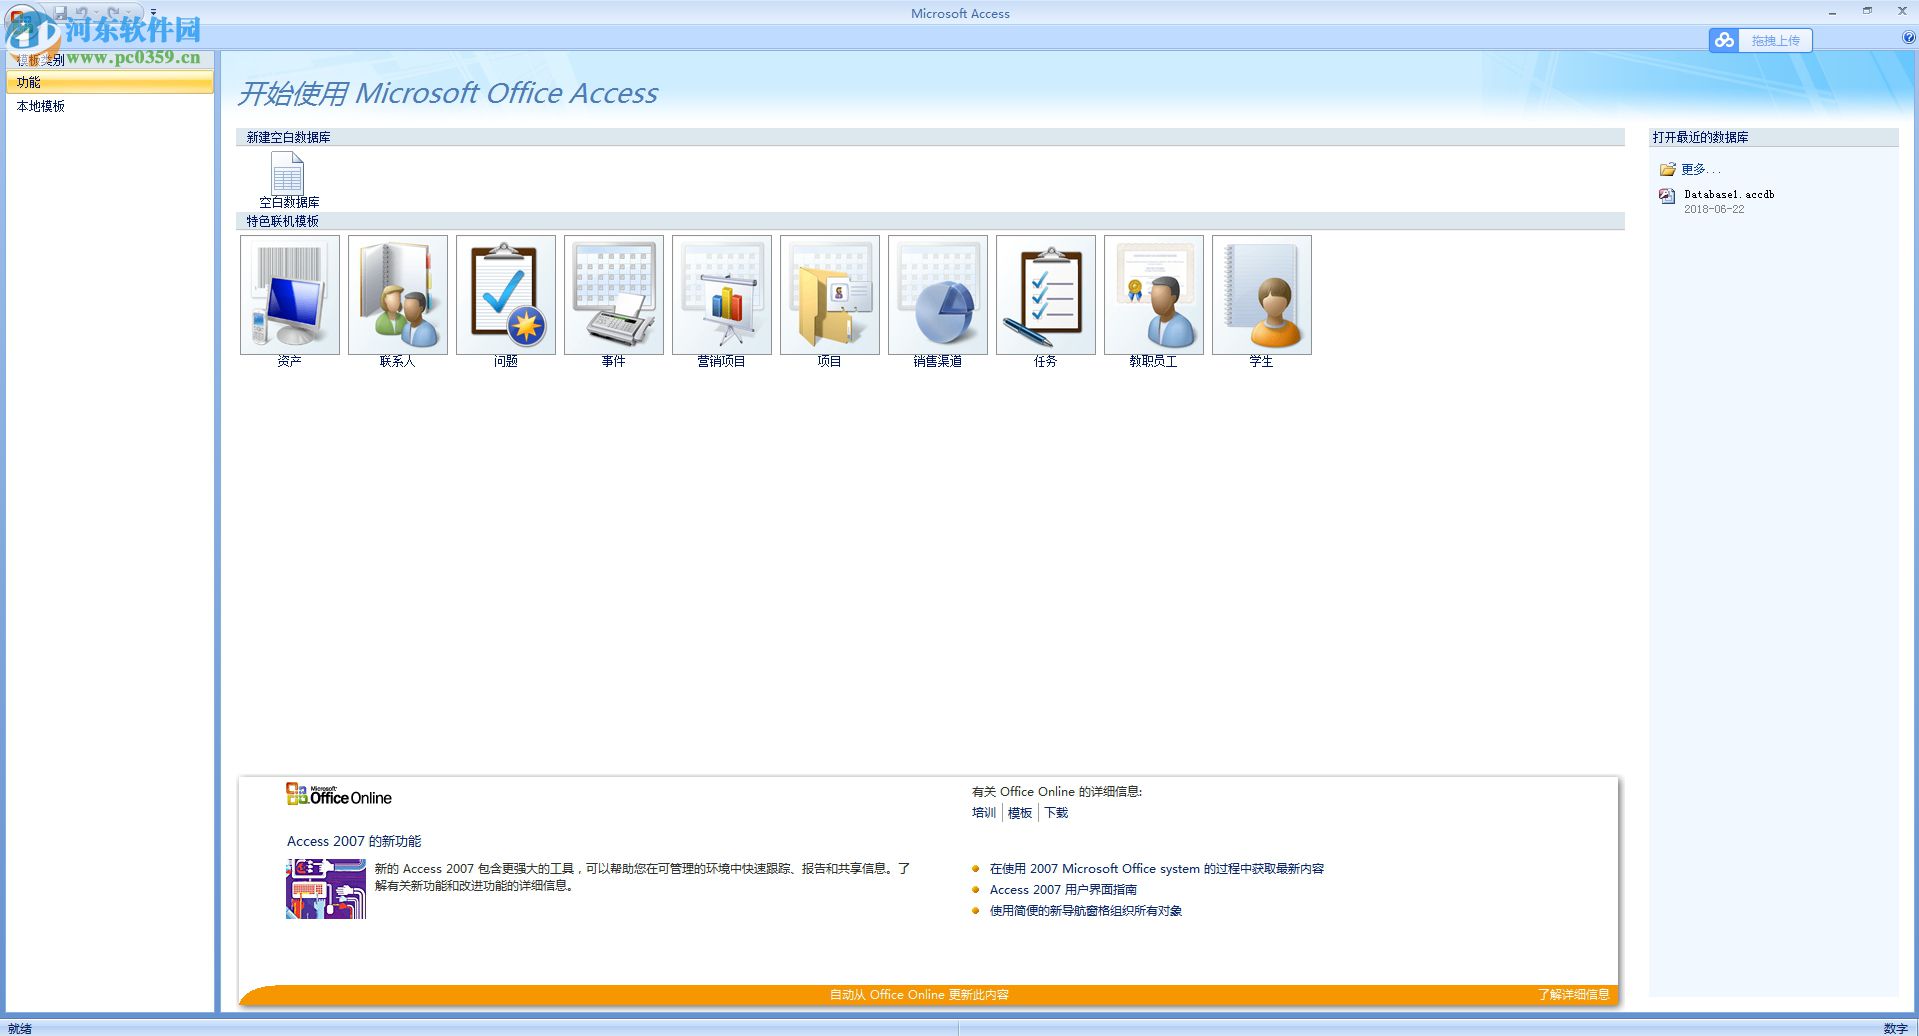Expand the Customize Quick Access Toolbar arrow

click(x=153, y=12)
